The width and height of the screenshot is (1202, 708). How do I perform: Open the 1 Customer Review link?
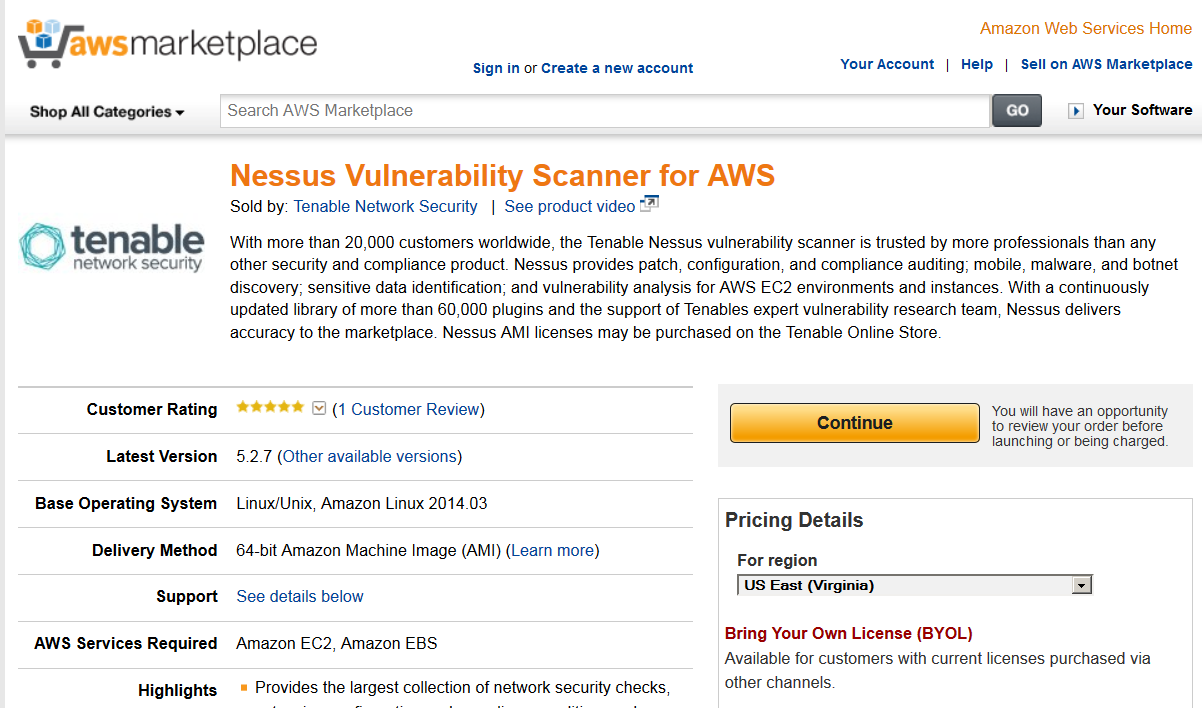[x=408, y=409]
